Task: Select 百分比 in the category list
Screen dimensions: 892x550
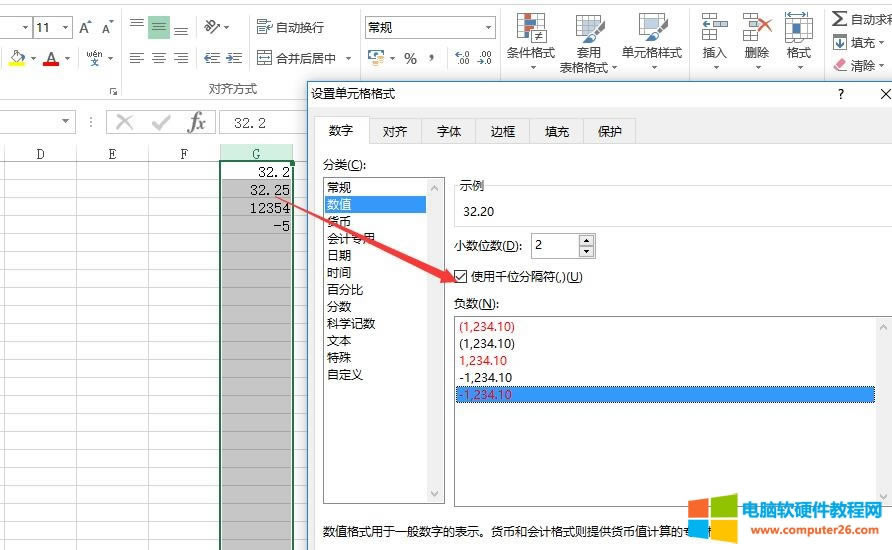Action: (345, 289)
